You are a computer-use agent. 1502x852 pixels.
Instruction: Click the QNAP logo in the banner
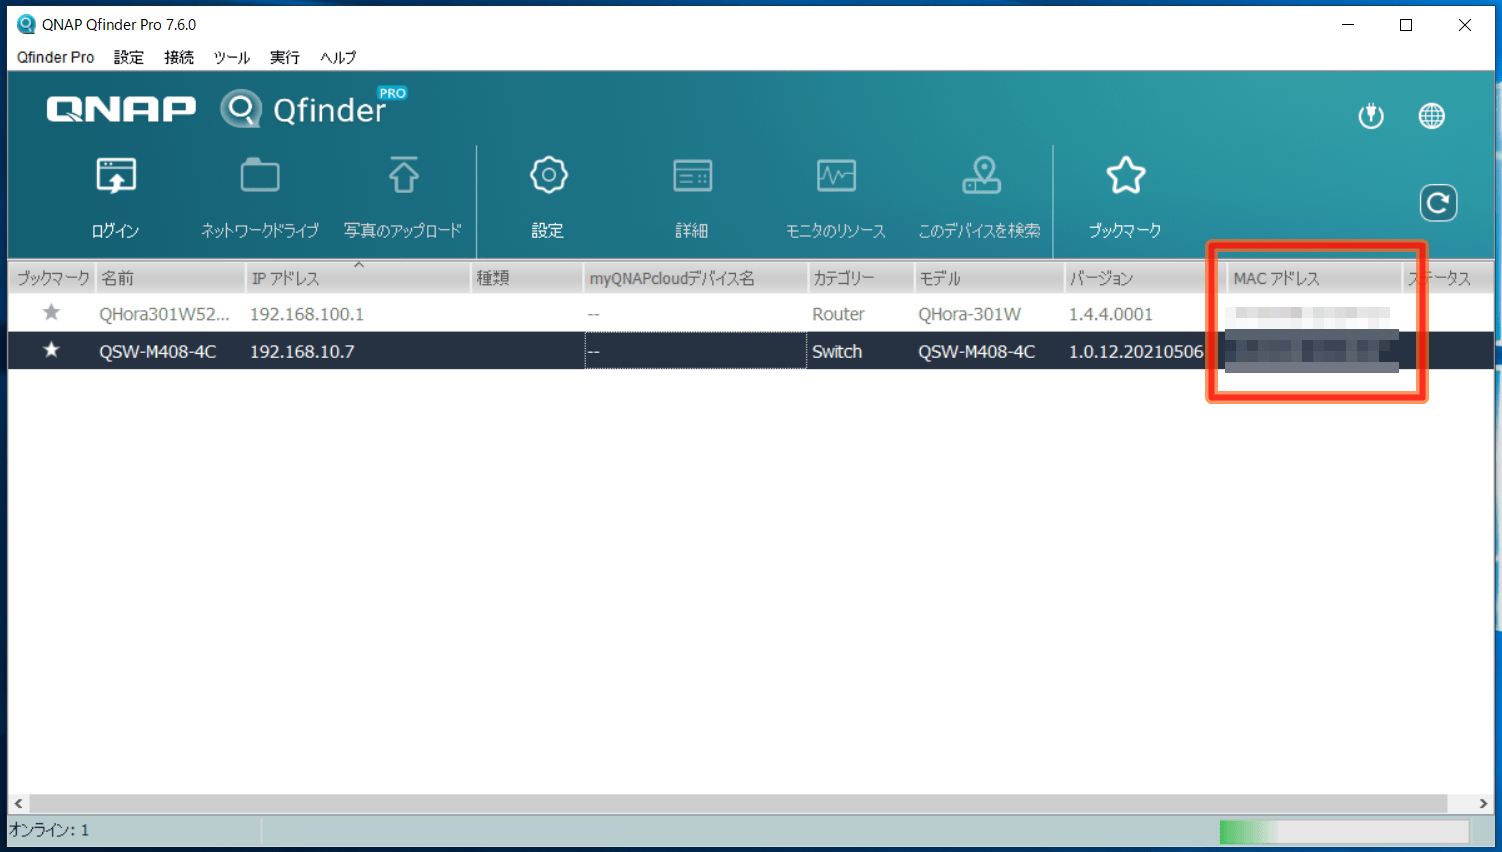[121, 109]
